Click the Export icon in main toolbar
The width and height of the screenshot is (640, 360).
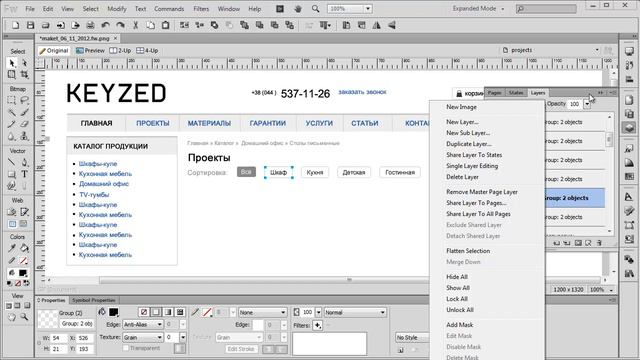pyautogui.click(x=76, y=25)
